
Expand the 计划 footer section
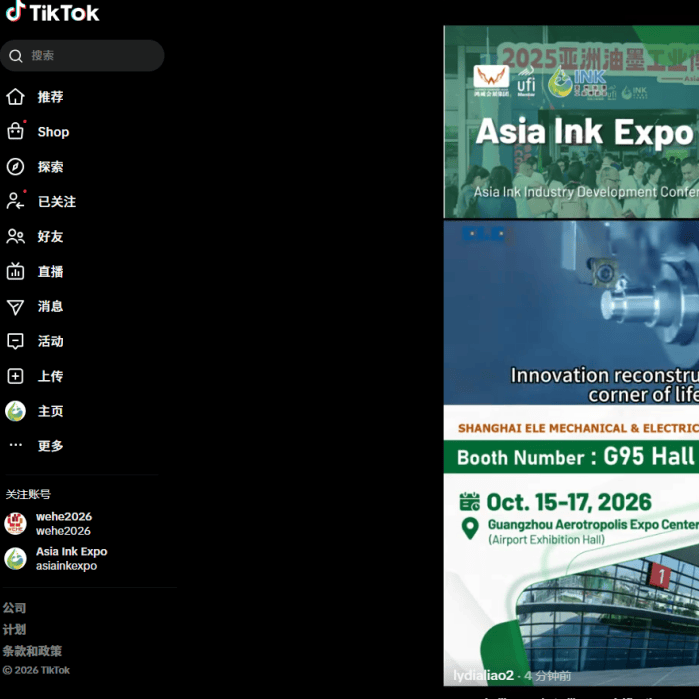coord(14,630)
